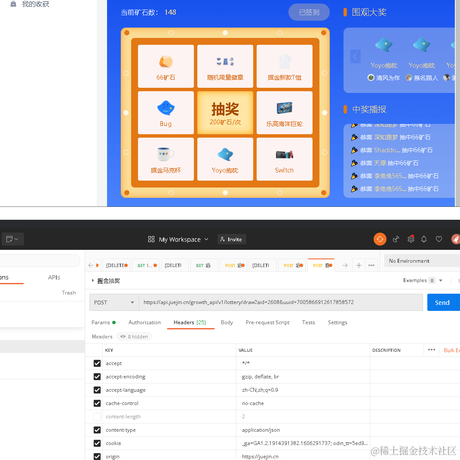The height and width of the screenshot is (460, 460).
Task: Switch to the Body tab
Action: click(227, 322)
